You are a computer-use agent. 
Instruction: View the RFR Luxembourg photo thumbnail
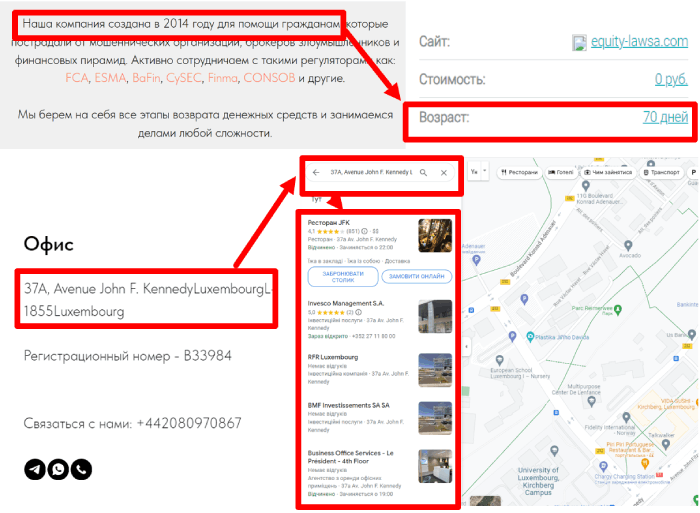click(x=435, y=370)
